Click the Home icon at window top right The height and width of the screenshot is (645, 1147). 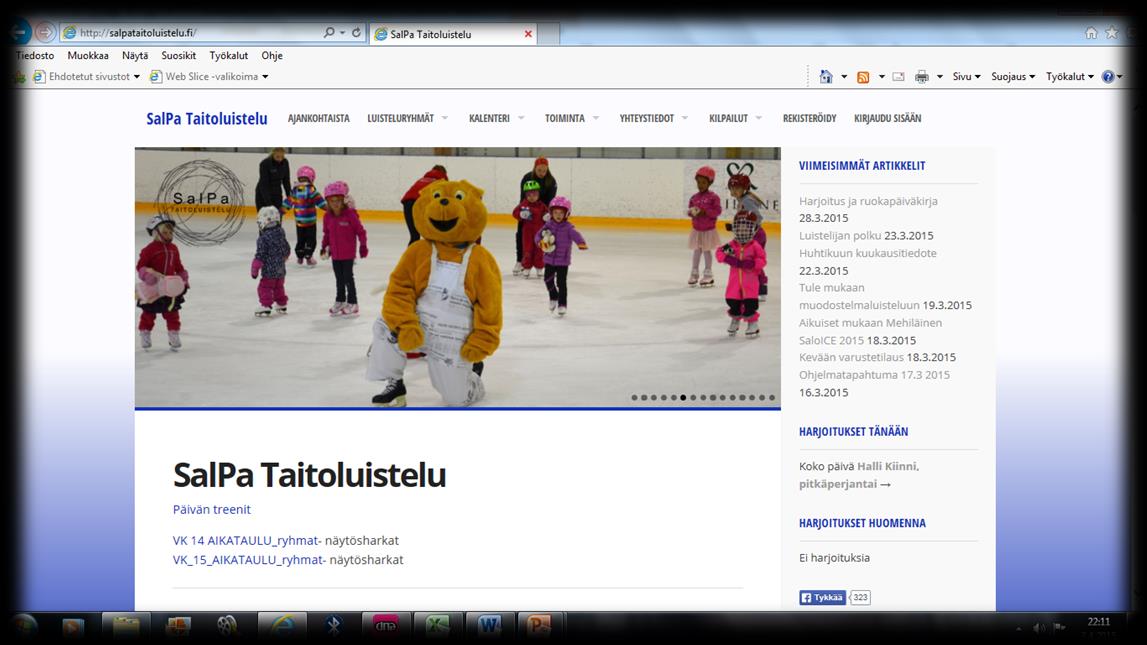click(1091, 33)
